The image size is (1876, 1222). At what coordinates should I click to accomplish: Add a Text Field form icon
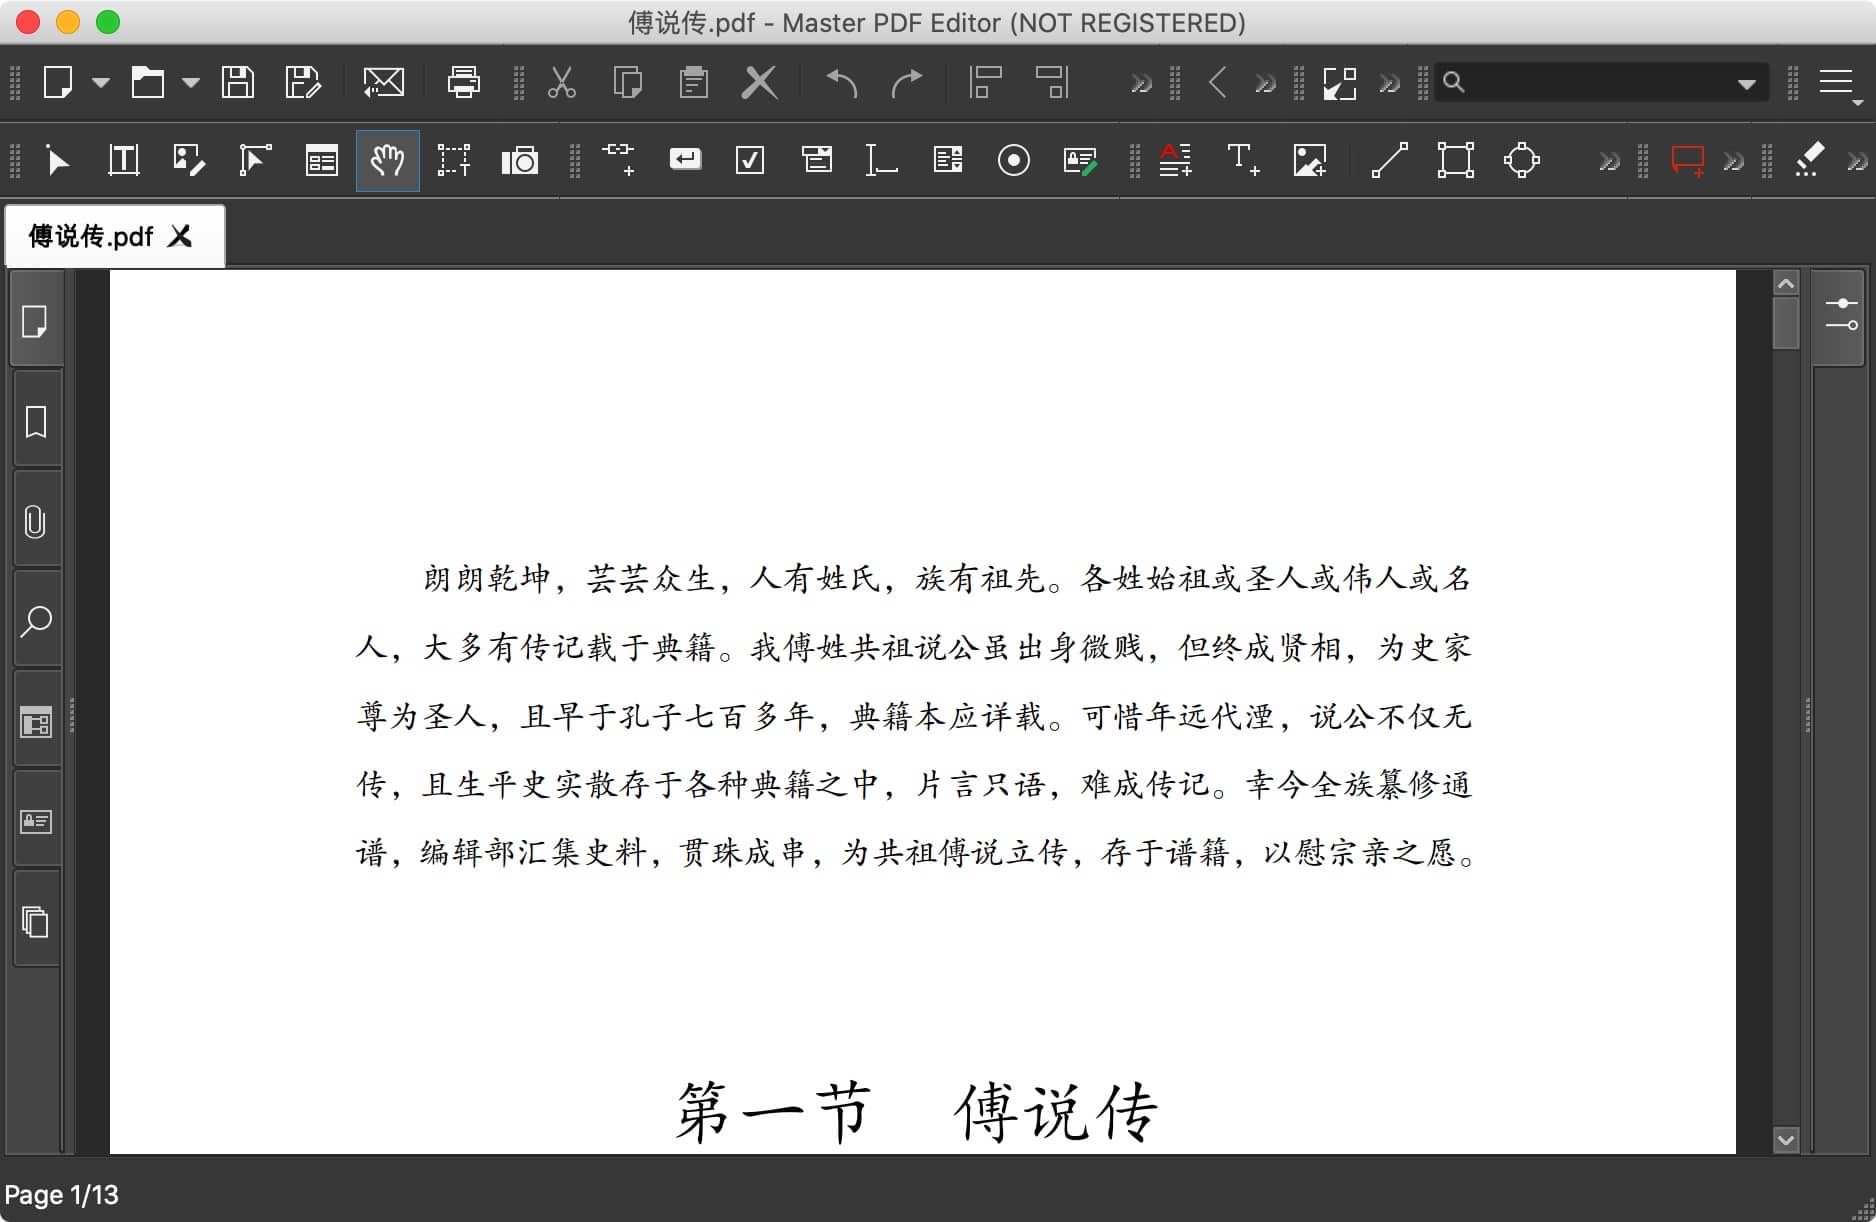pos(880,160)
